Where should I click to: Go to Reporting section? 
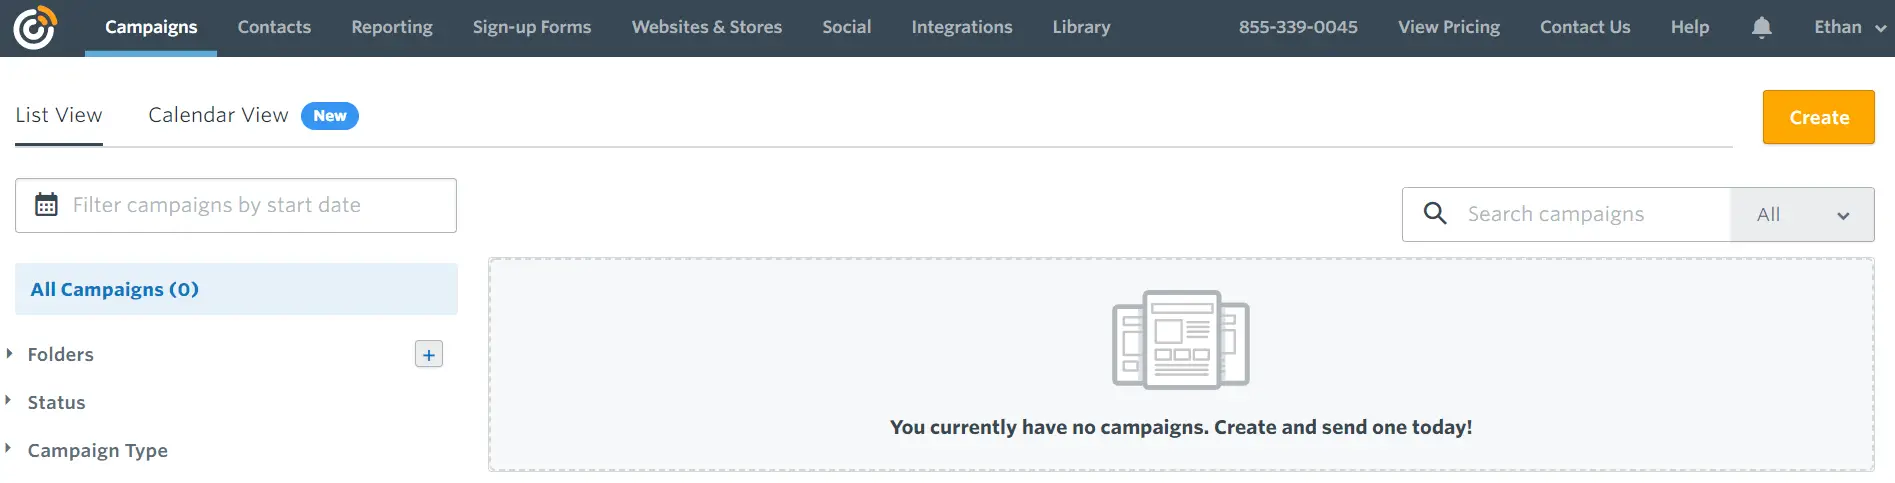coord(392,27)
